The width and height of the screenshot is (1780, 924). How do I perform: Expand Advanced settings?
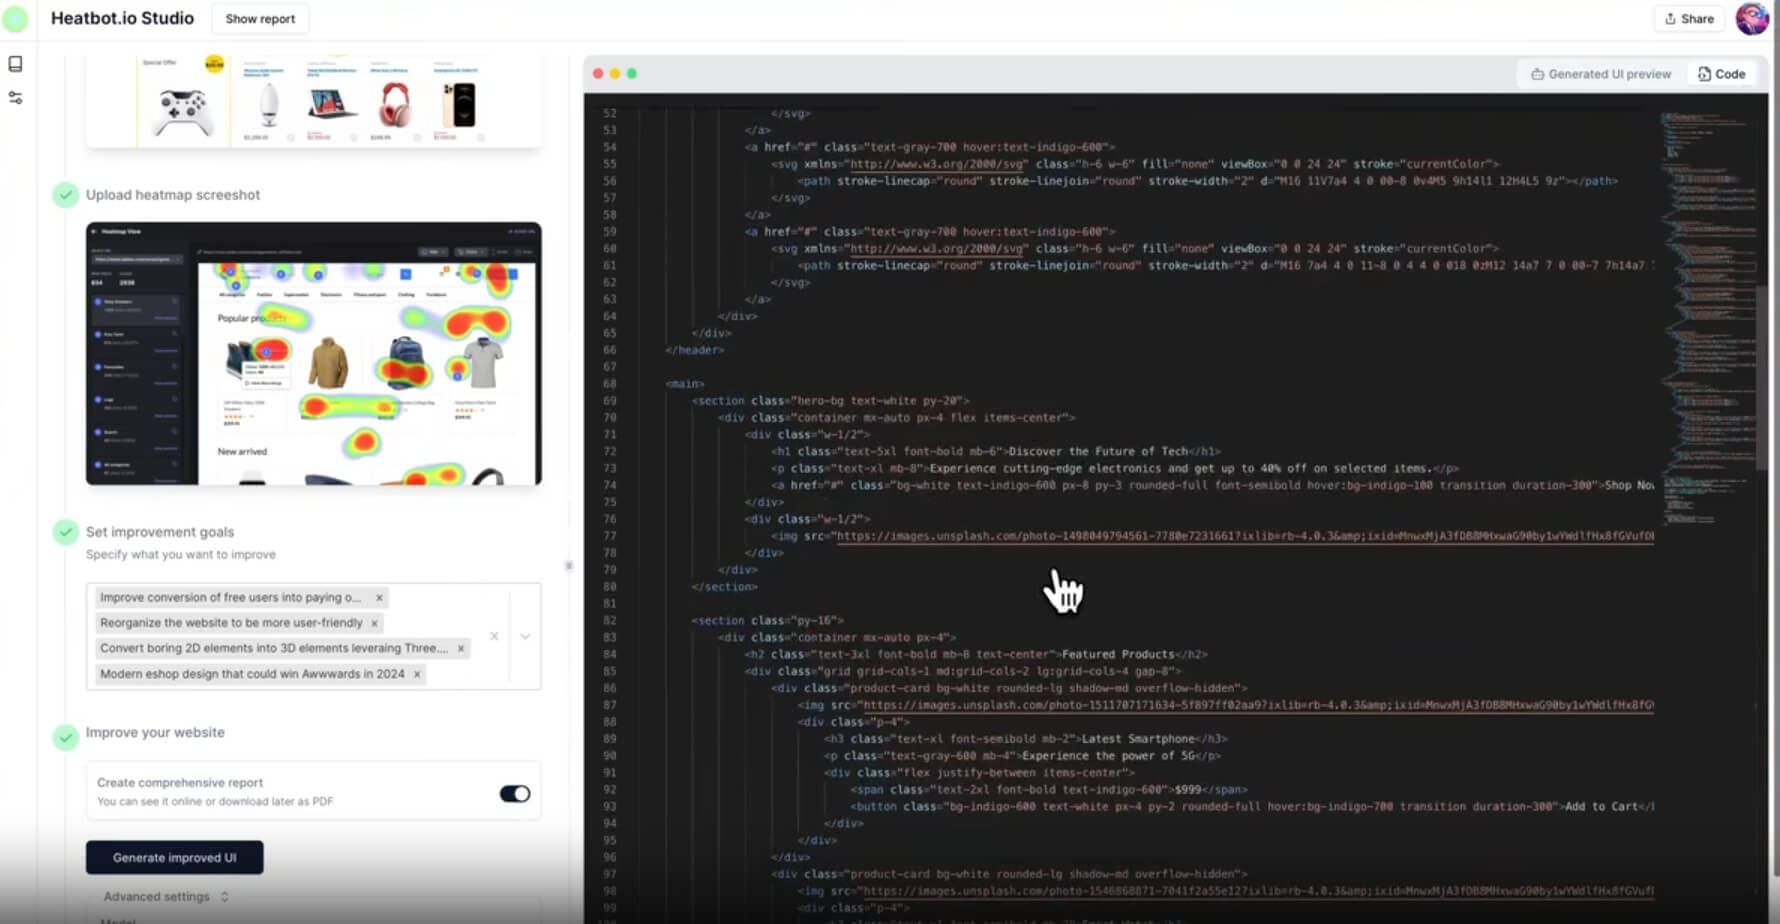(166, 896)
